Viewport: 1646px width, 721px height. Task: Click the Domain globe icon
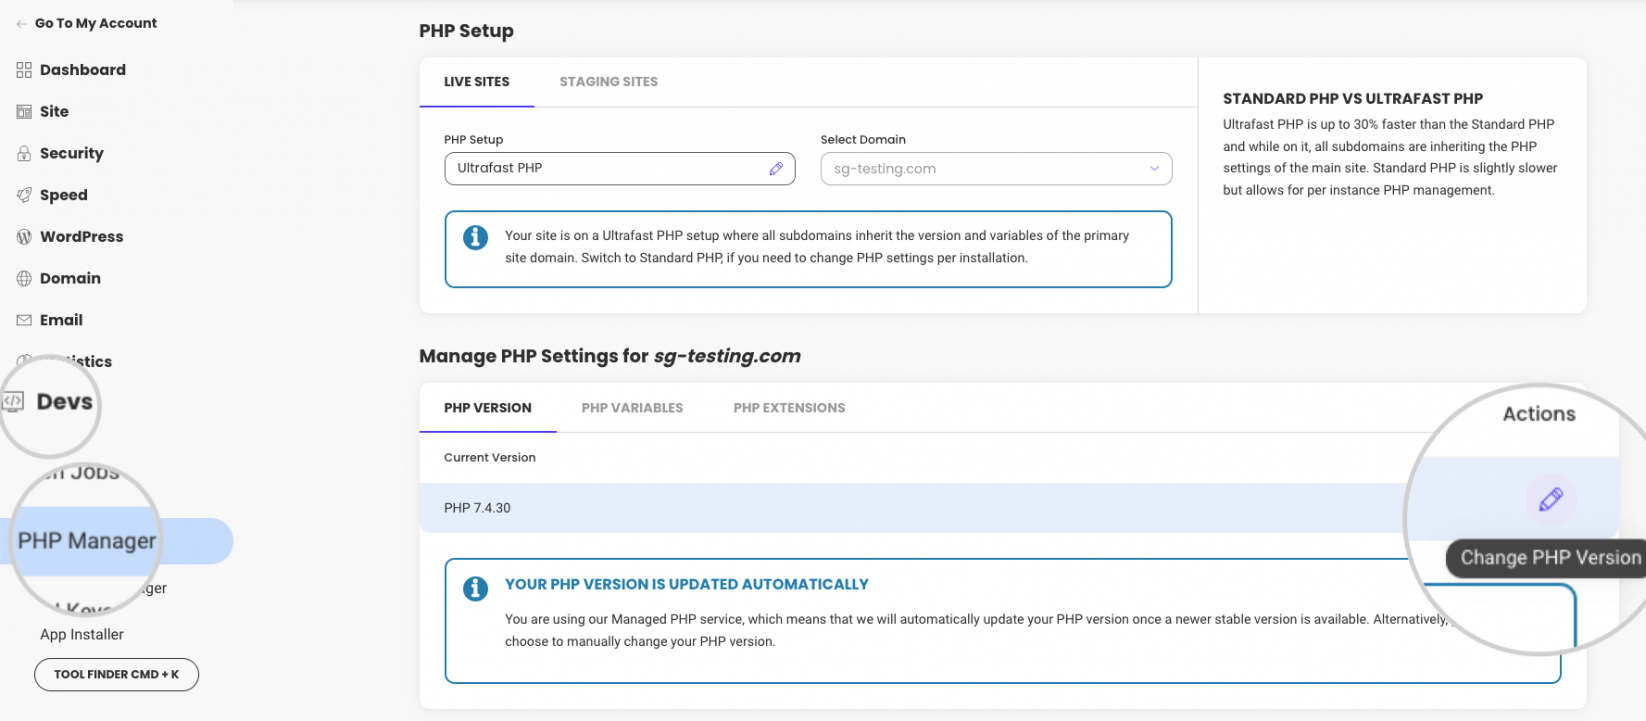[24, 279]
